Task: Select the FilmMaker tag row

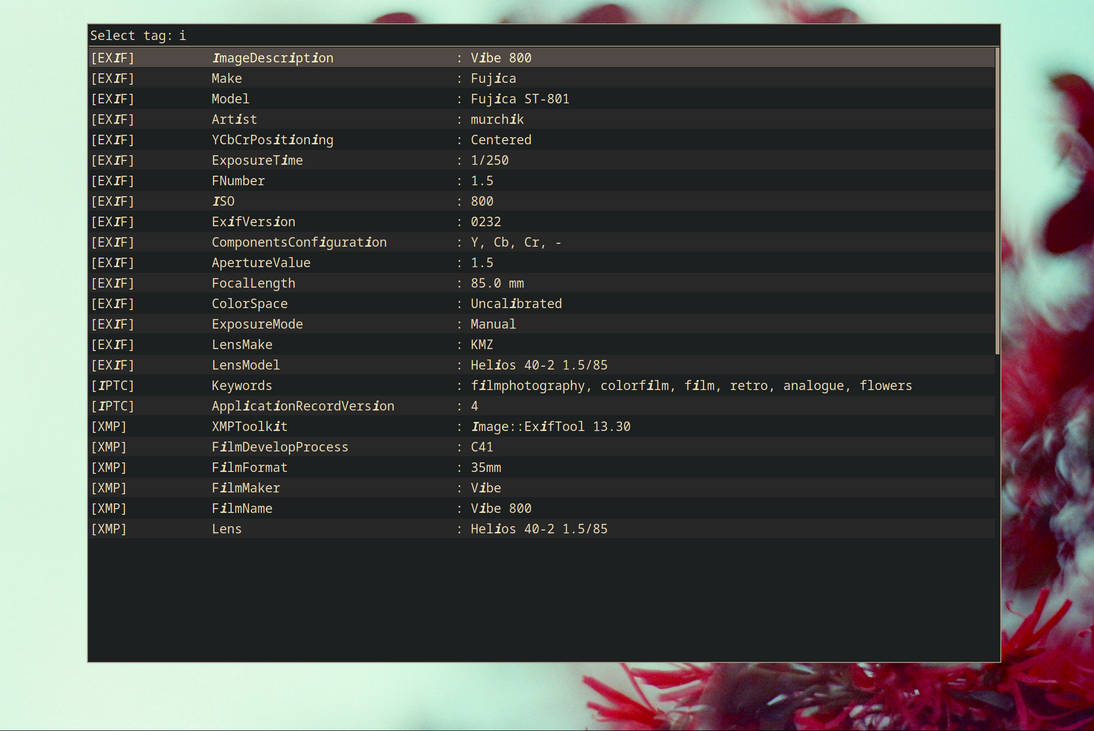Action: 542,488
